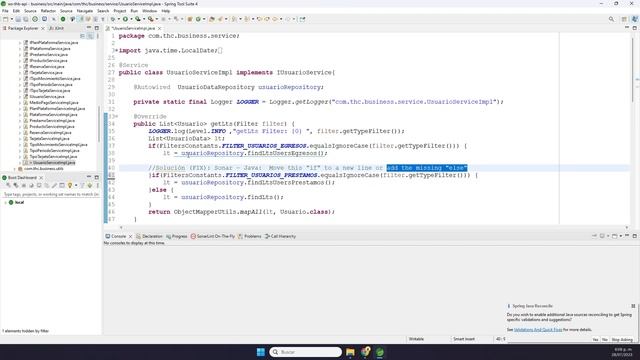Image resolution: width=640 pixels, height=360 pixels.
Task: Click the Save toolbar icon
Action: coord(18,19)
